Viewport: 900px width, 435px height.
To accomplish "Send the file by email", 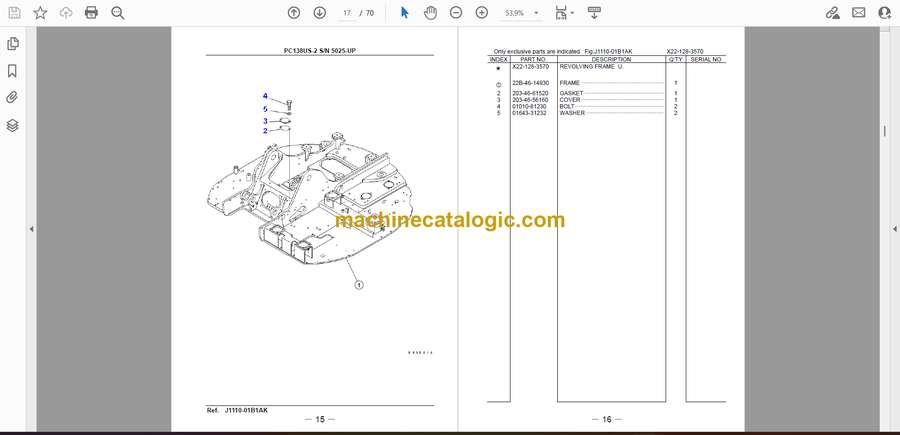I will point(859,13).
